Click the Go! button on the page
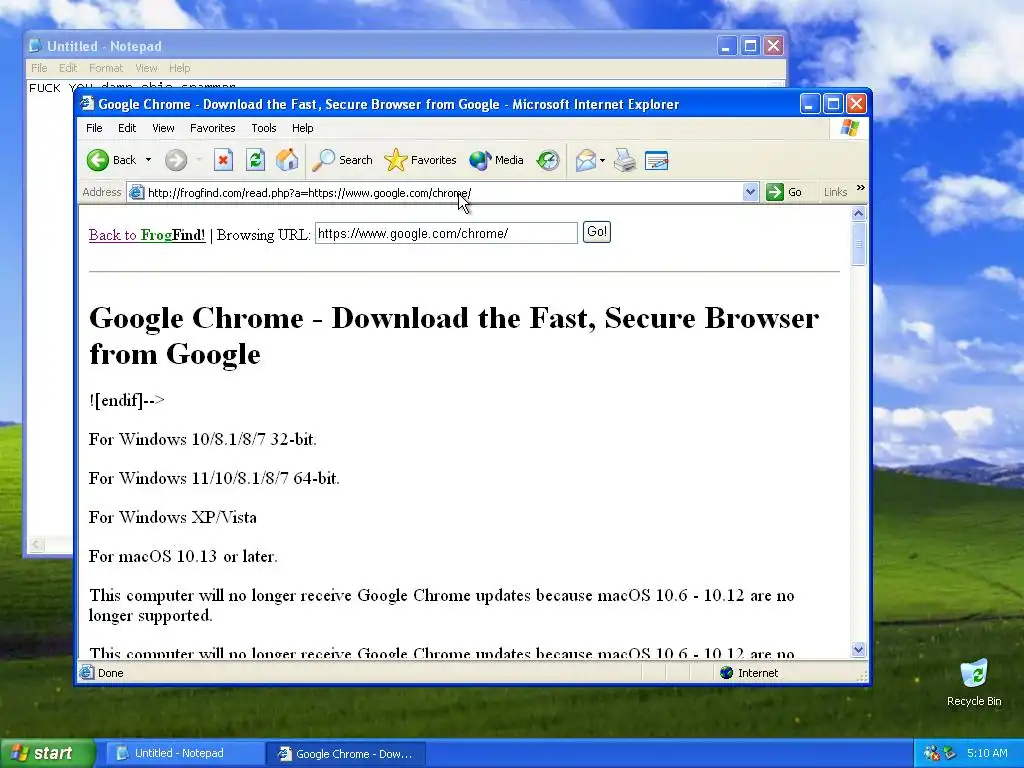 [596, 232]
